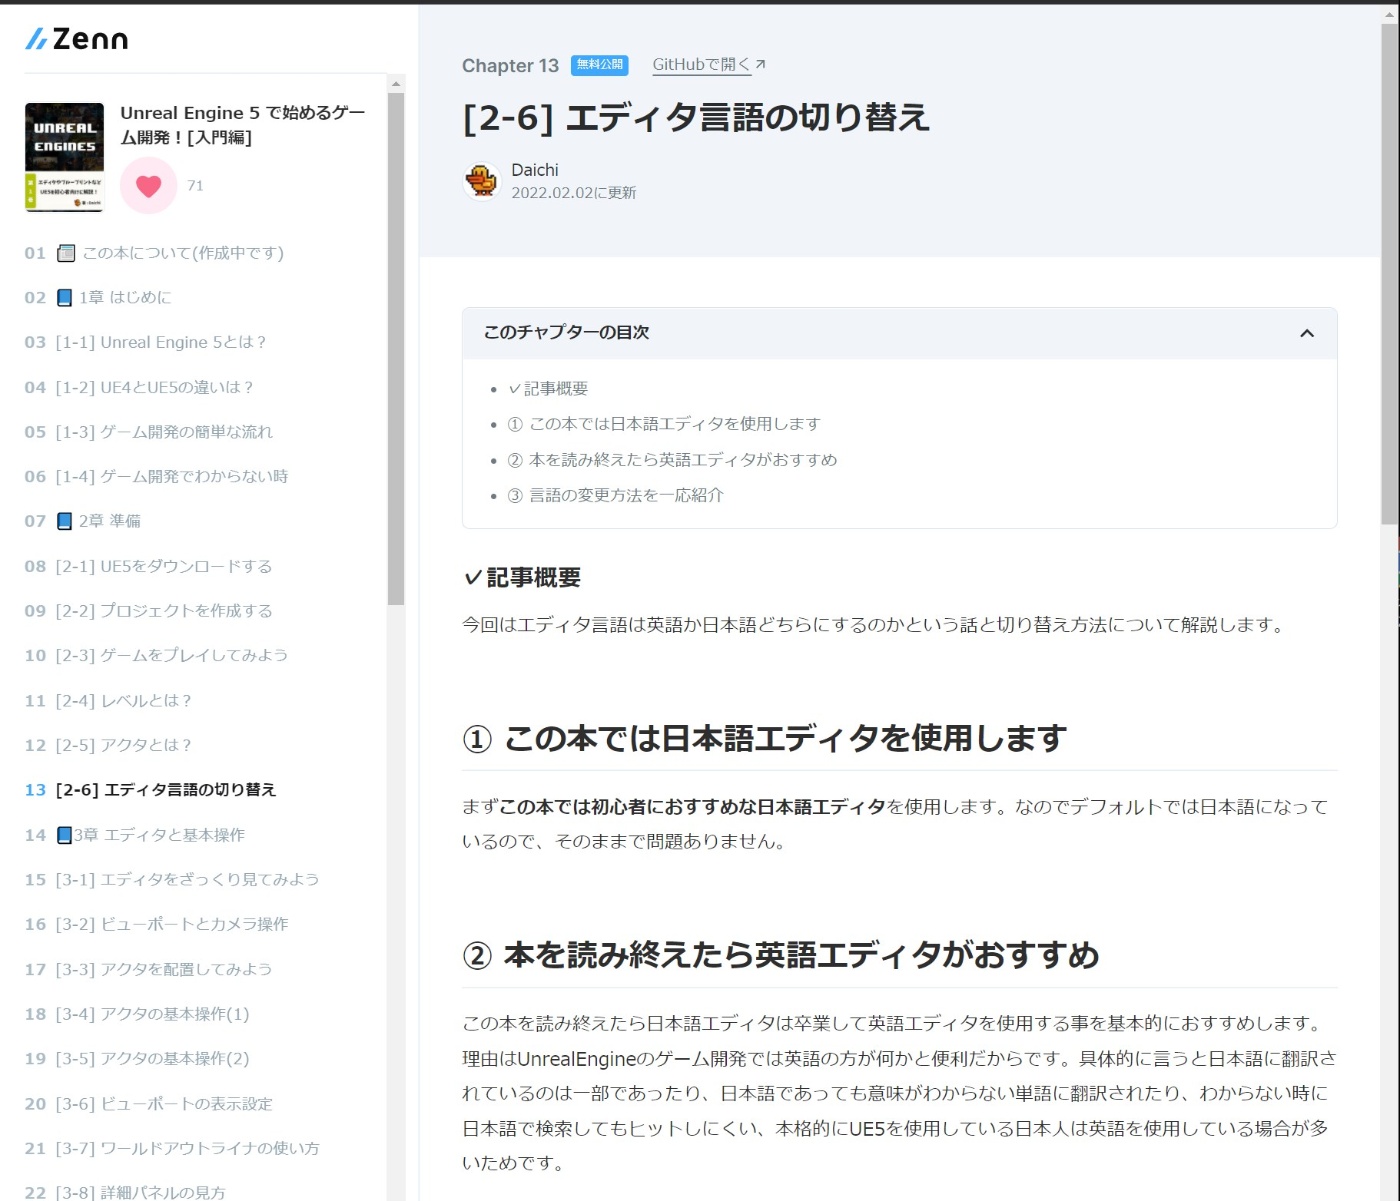Viewport: 1400px width, 1201px height.
Task: Open author Daichi's profile name link
Action: [x=535, y=170]
